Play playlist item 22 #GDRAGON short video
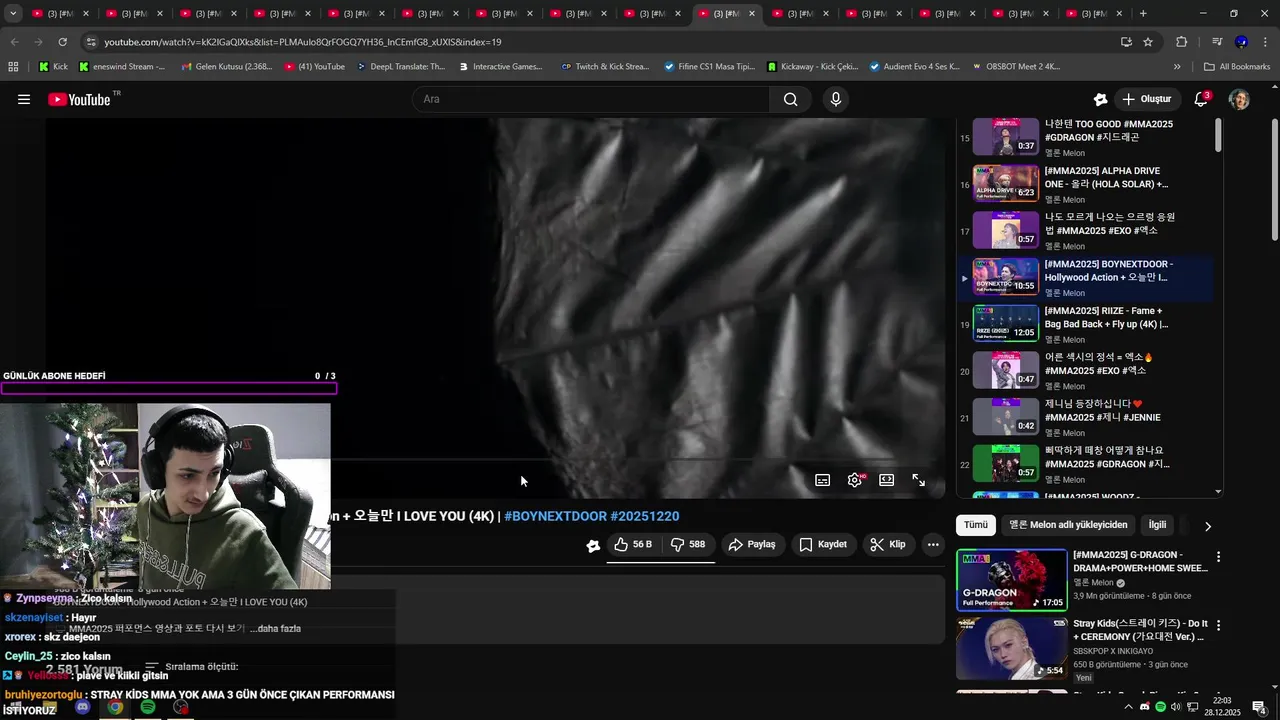 pyautogui.click(x=1085, y=464)
